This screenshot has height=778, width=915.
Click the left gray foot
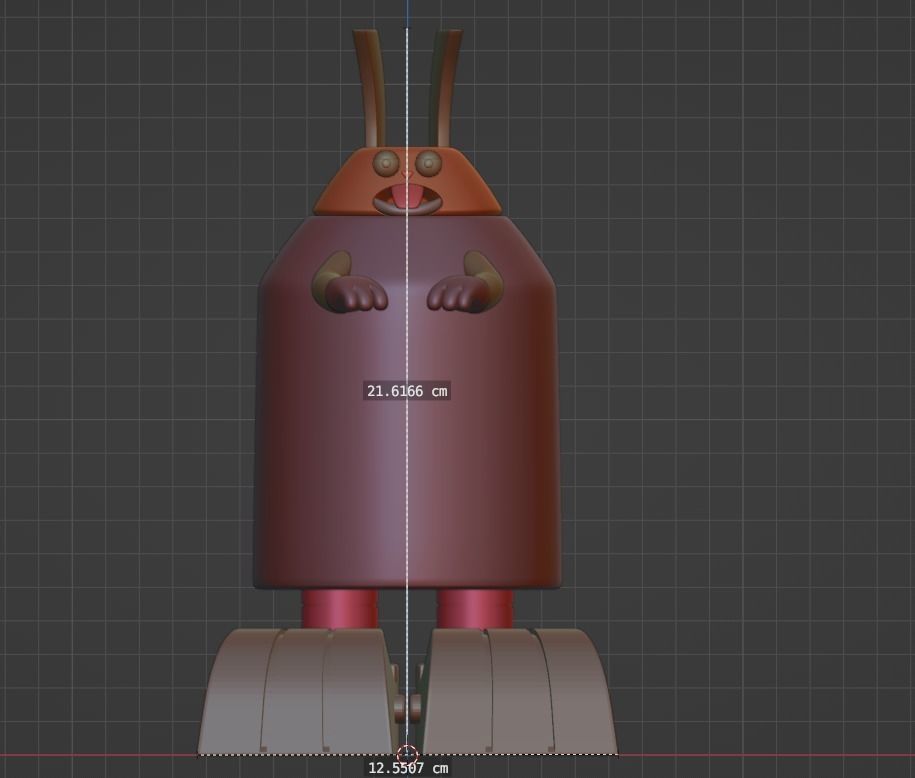click(296, 691)
